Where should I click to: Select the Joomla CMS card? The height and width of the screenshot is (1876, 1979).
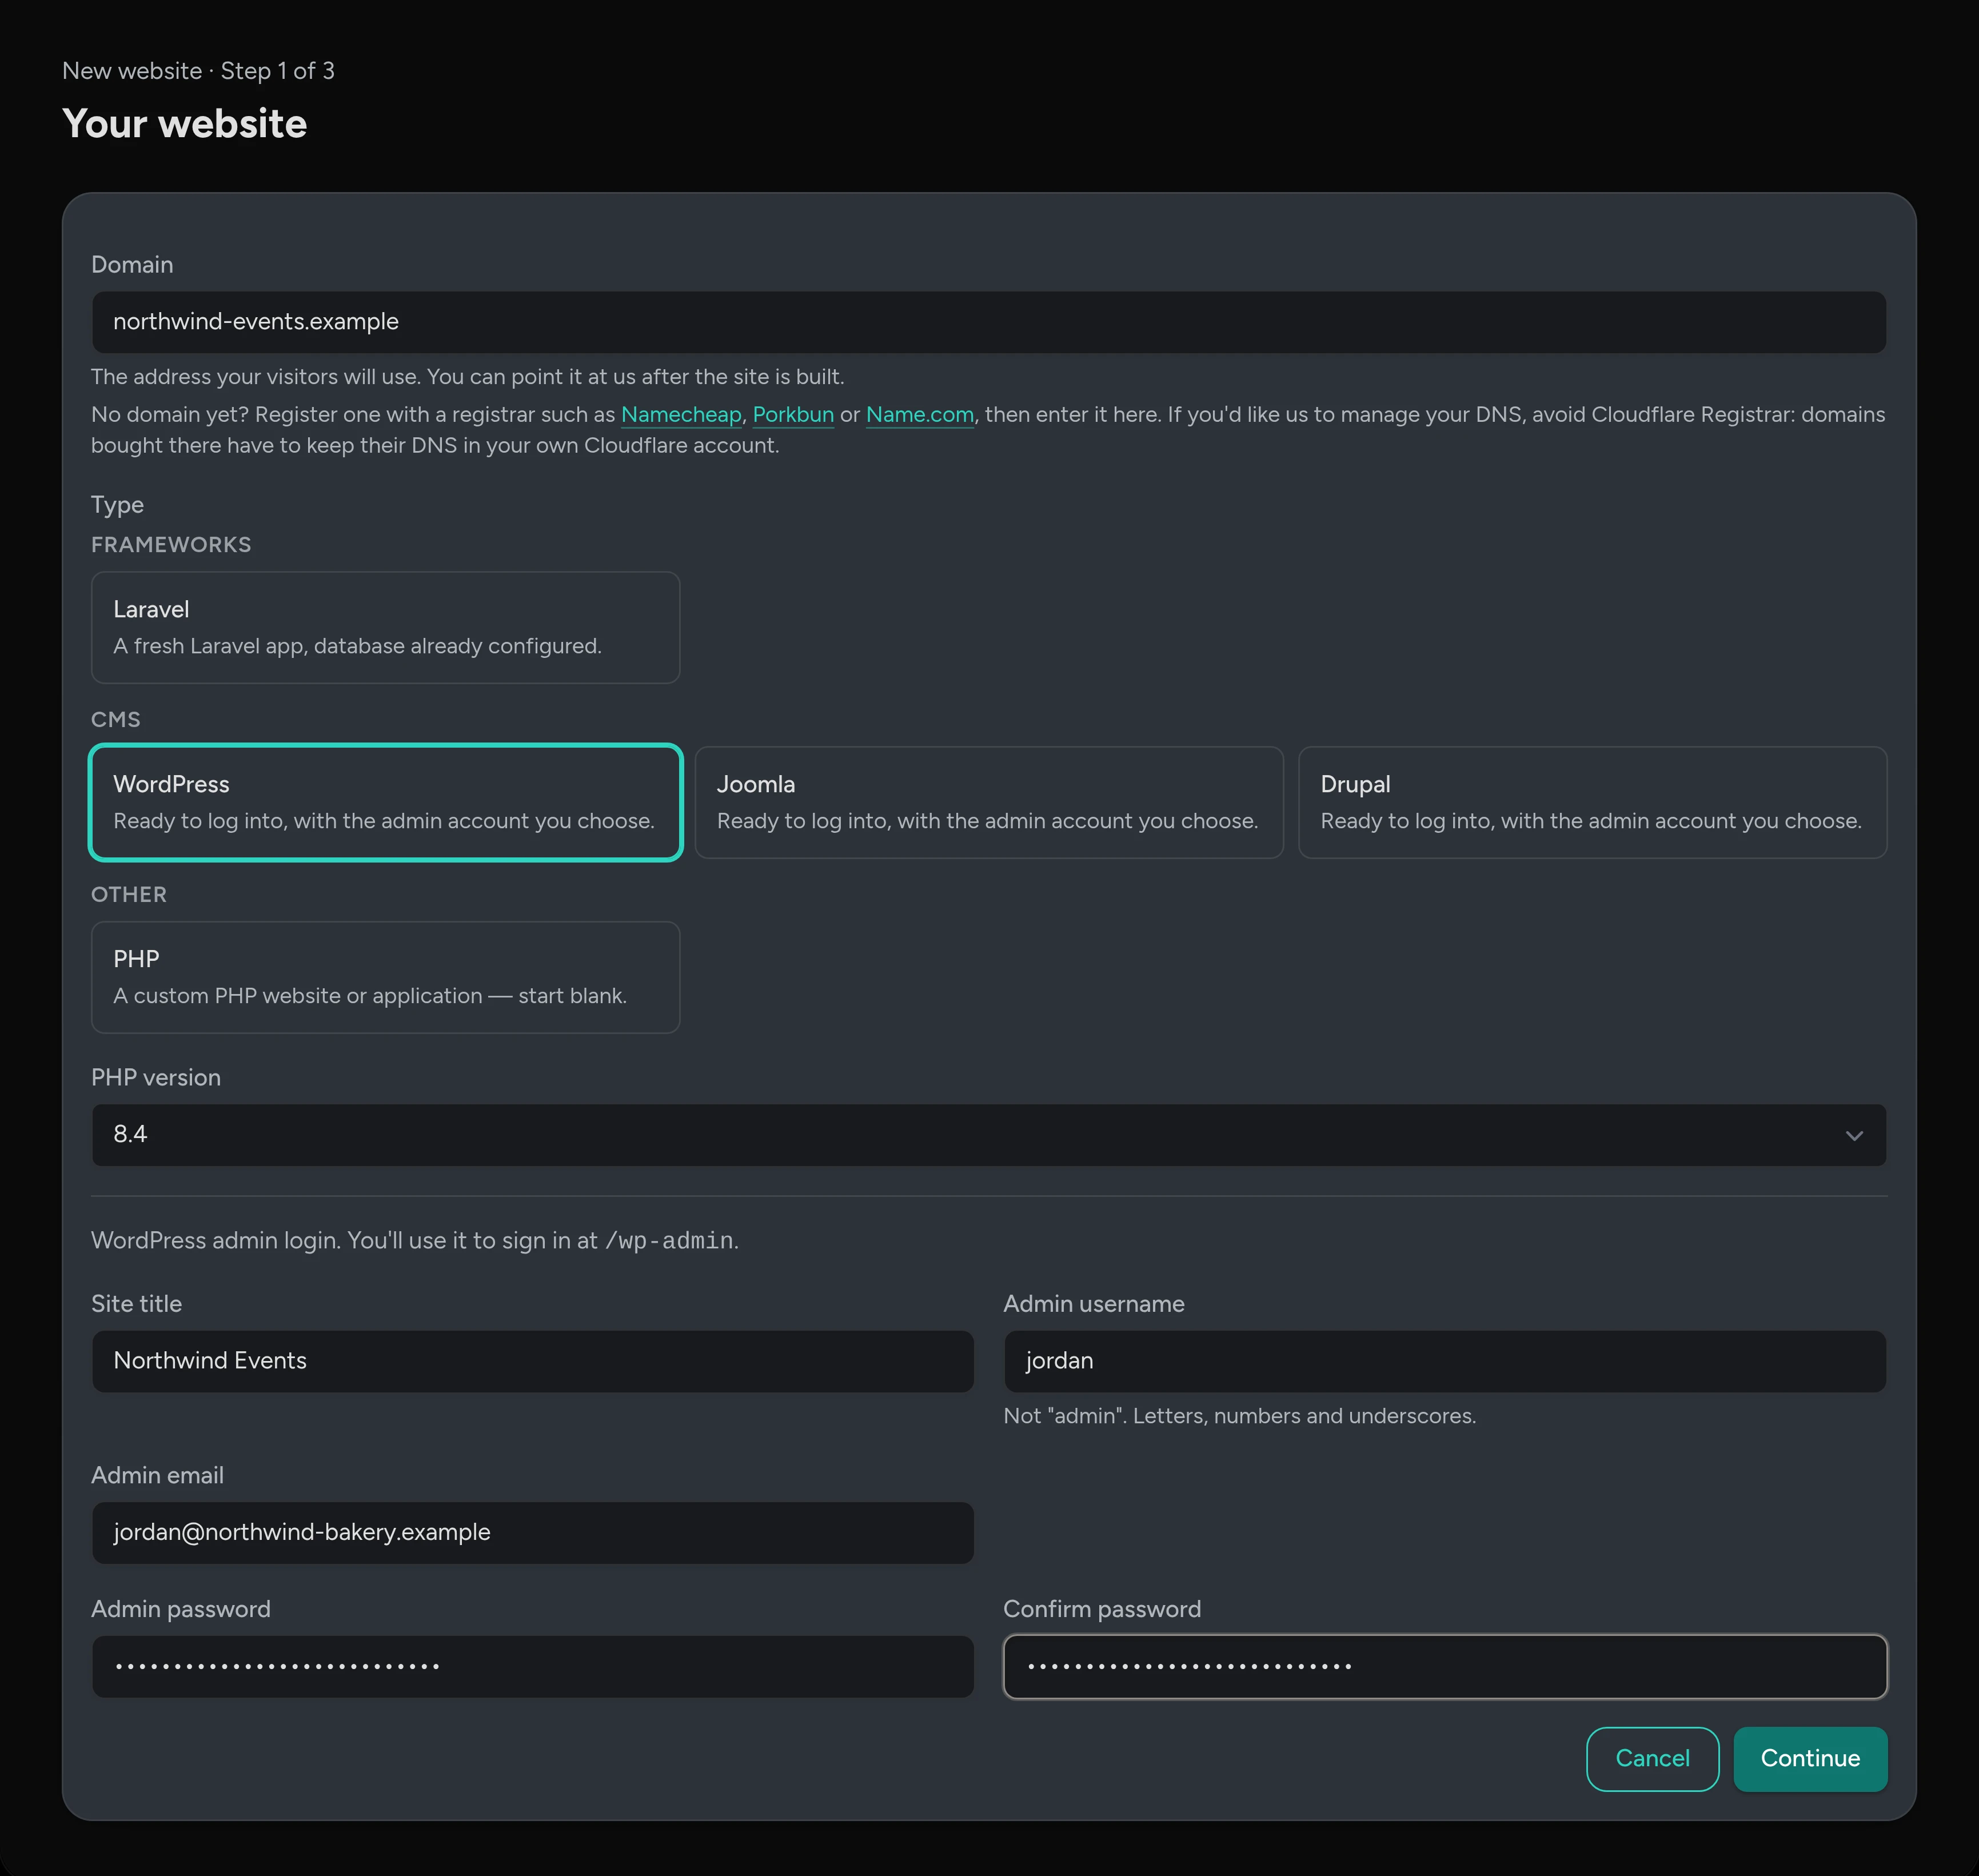[989, 802]
